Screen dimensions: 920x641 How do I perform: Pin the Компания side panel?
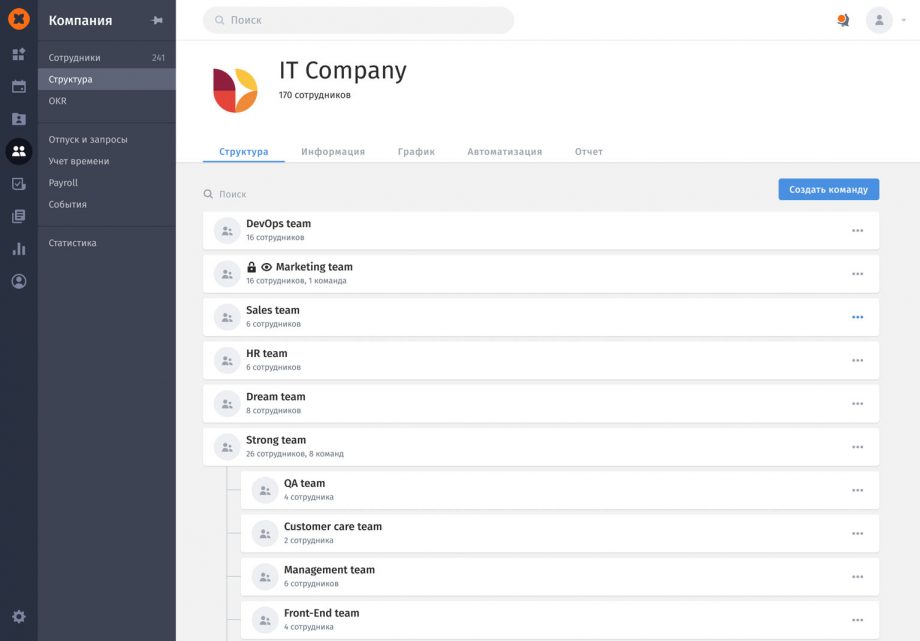click(x=157, y=21)
